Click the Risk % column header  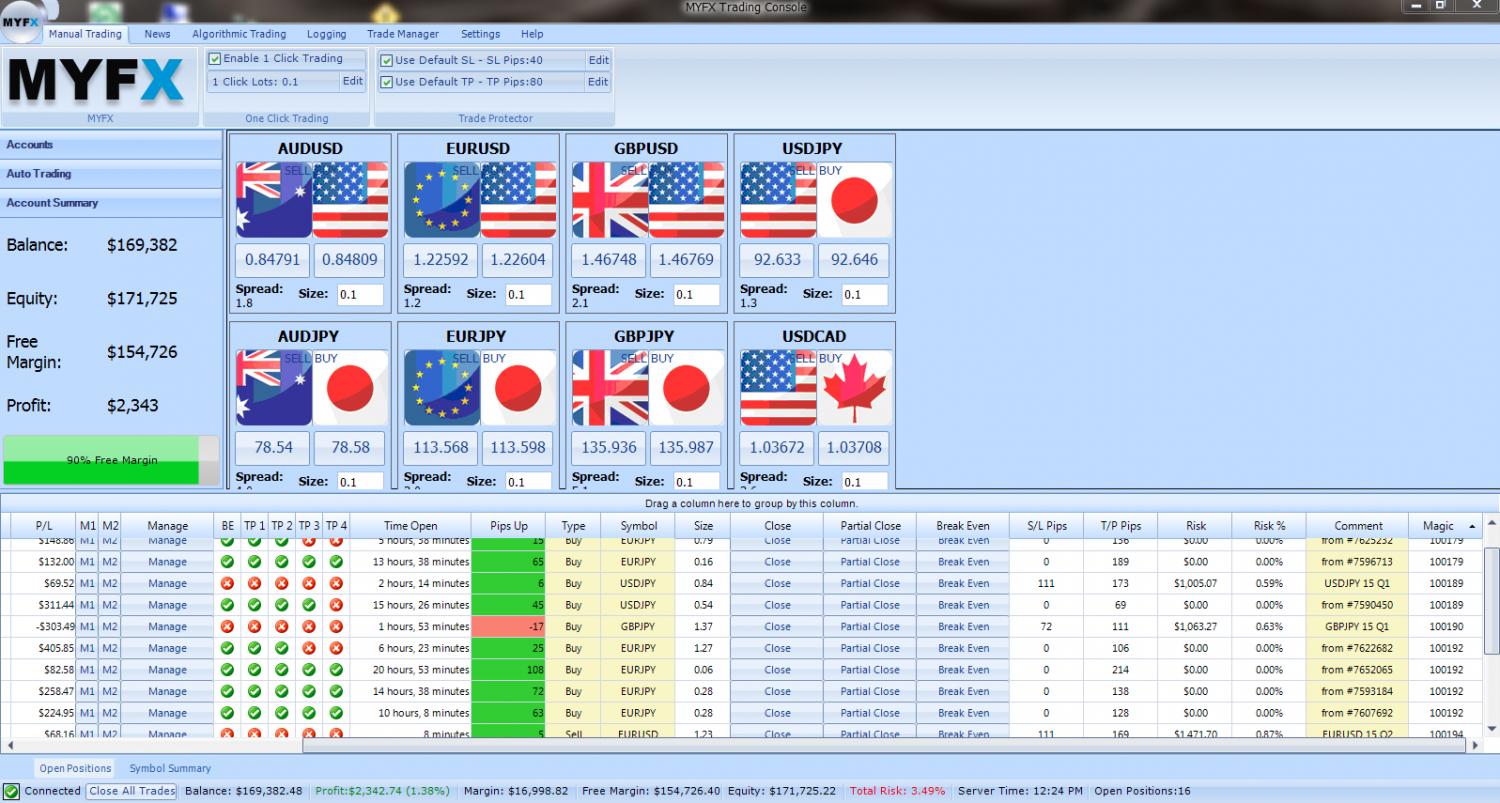[1269, 526]
